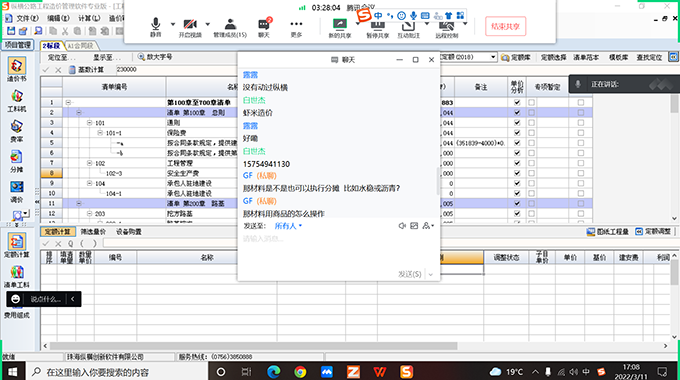Image resolution: width=680 pixels, height=380 pixels.
Task: Collapse tree node 101-1
Action: coord(100,133)
